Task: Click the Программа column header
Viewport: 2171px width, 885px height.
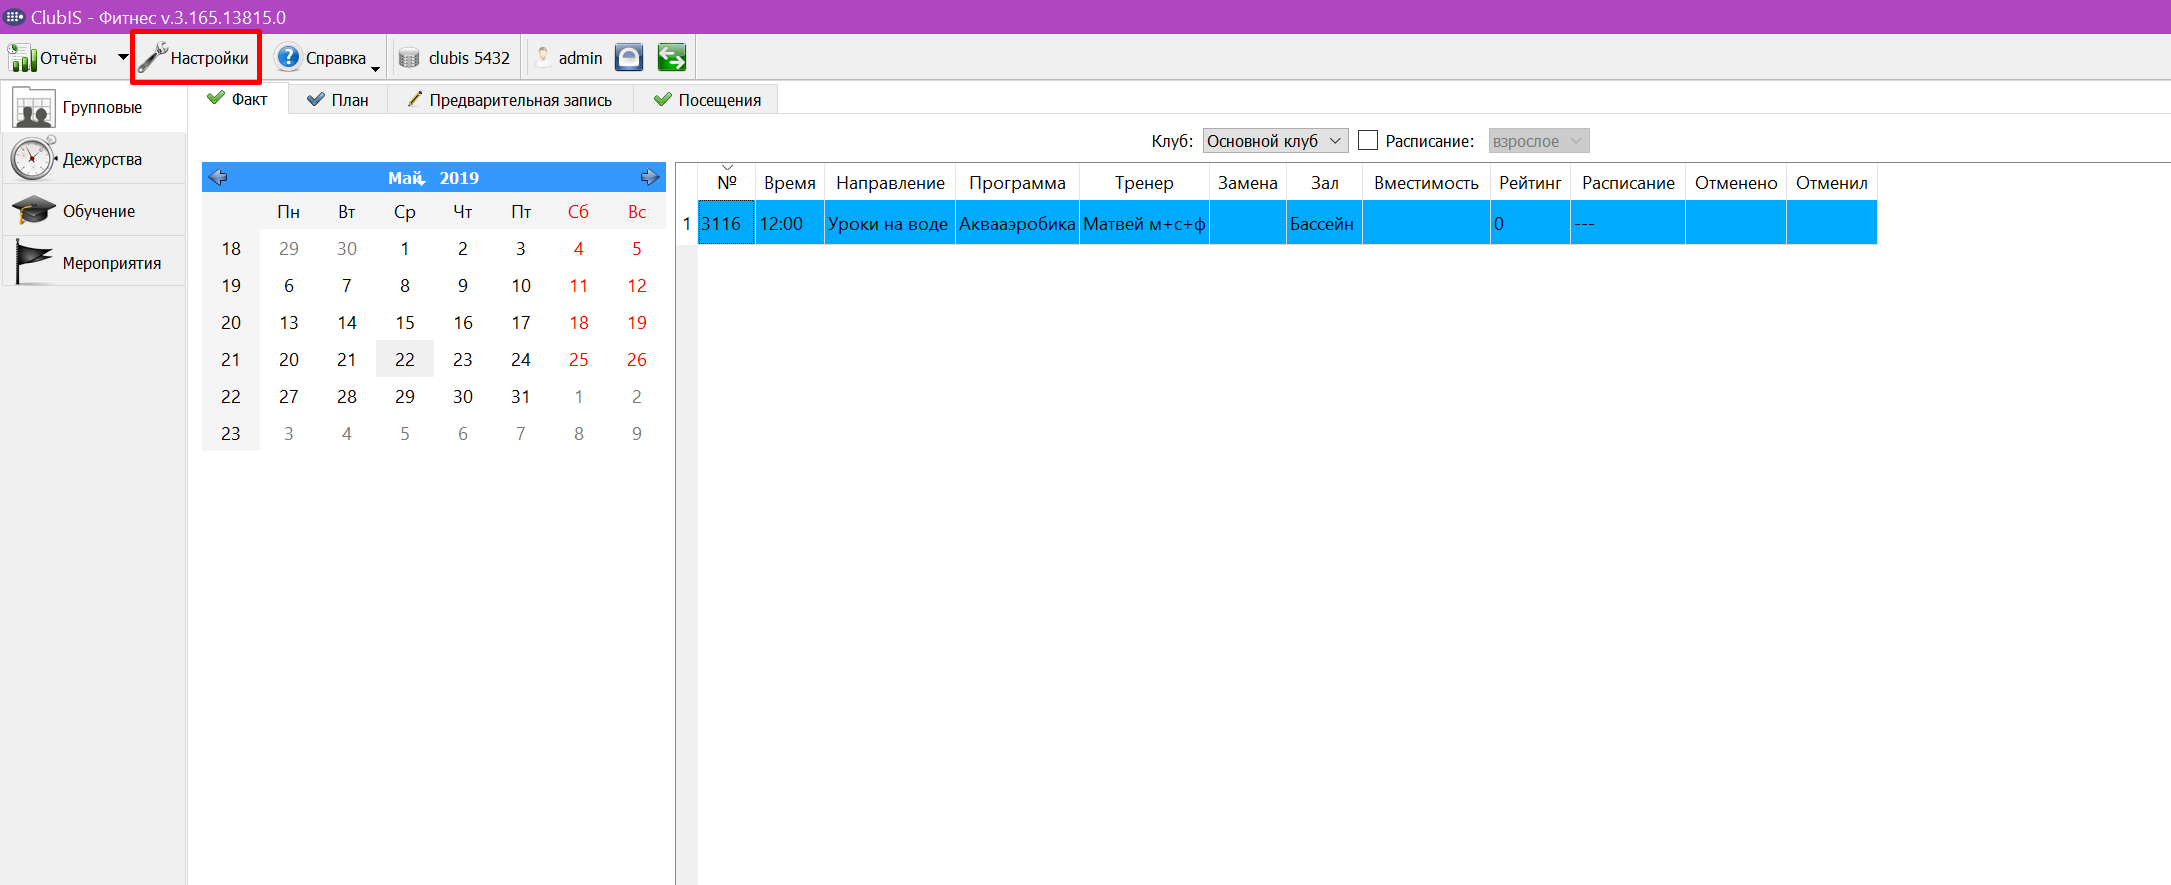Action: coord(1017,182)
